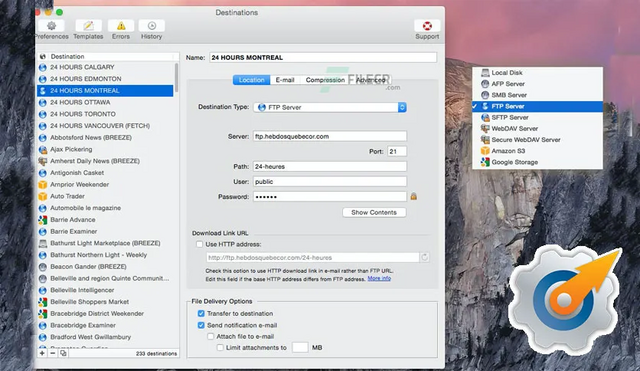The image size is (640, 371).
Task: Switch to the Location tab
Action: 251,80
